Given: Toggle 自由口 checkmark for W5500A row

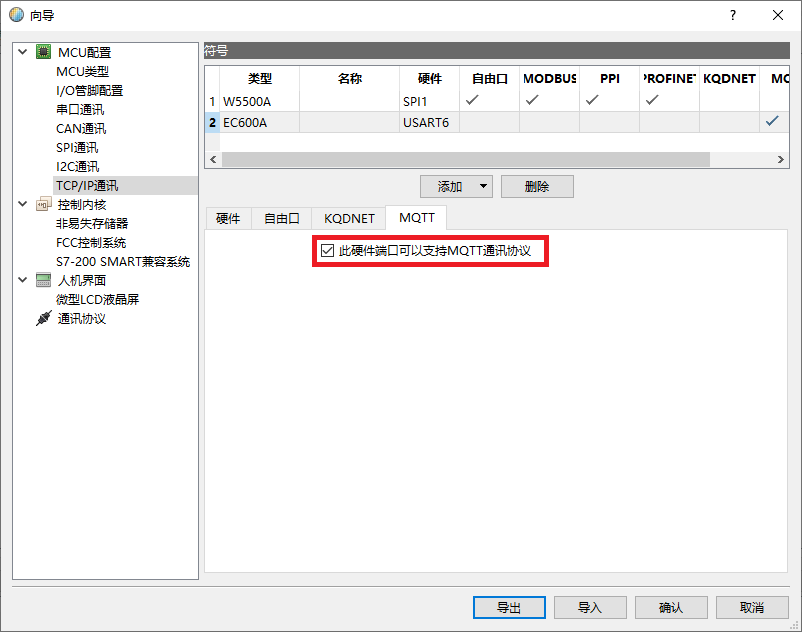Looking at the screenshot, I should tap(472, 100).
